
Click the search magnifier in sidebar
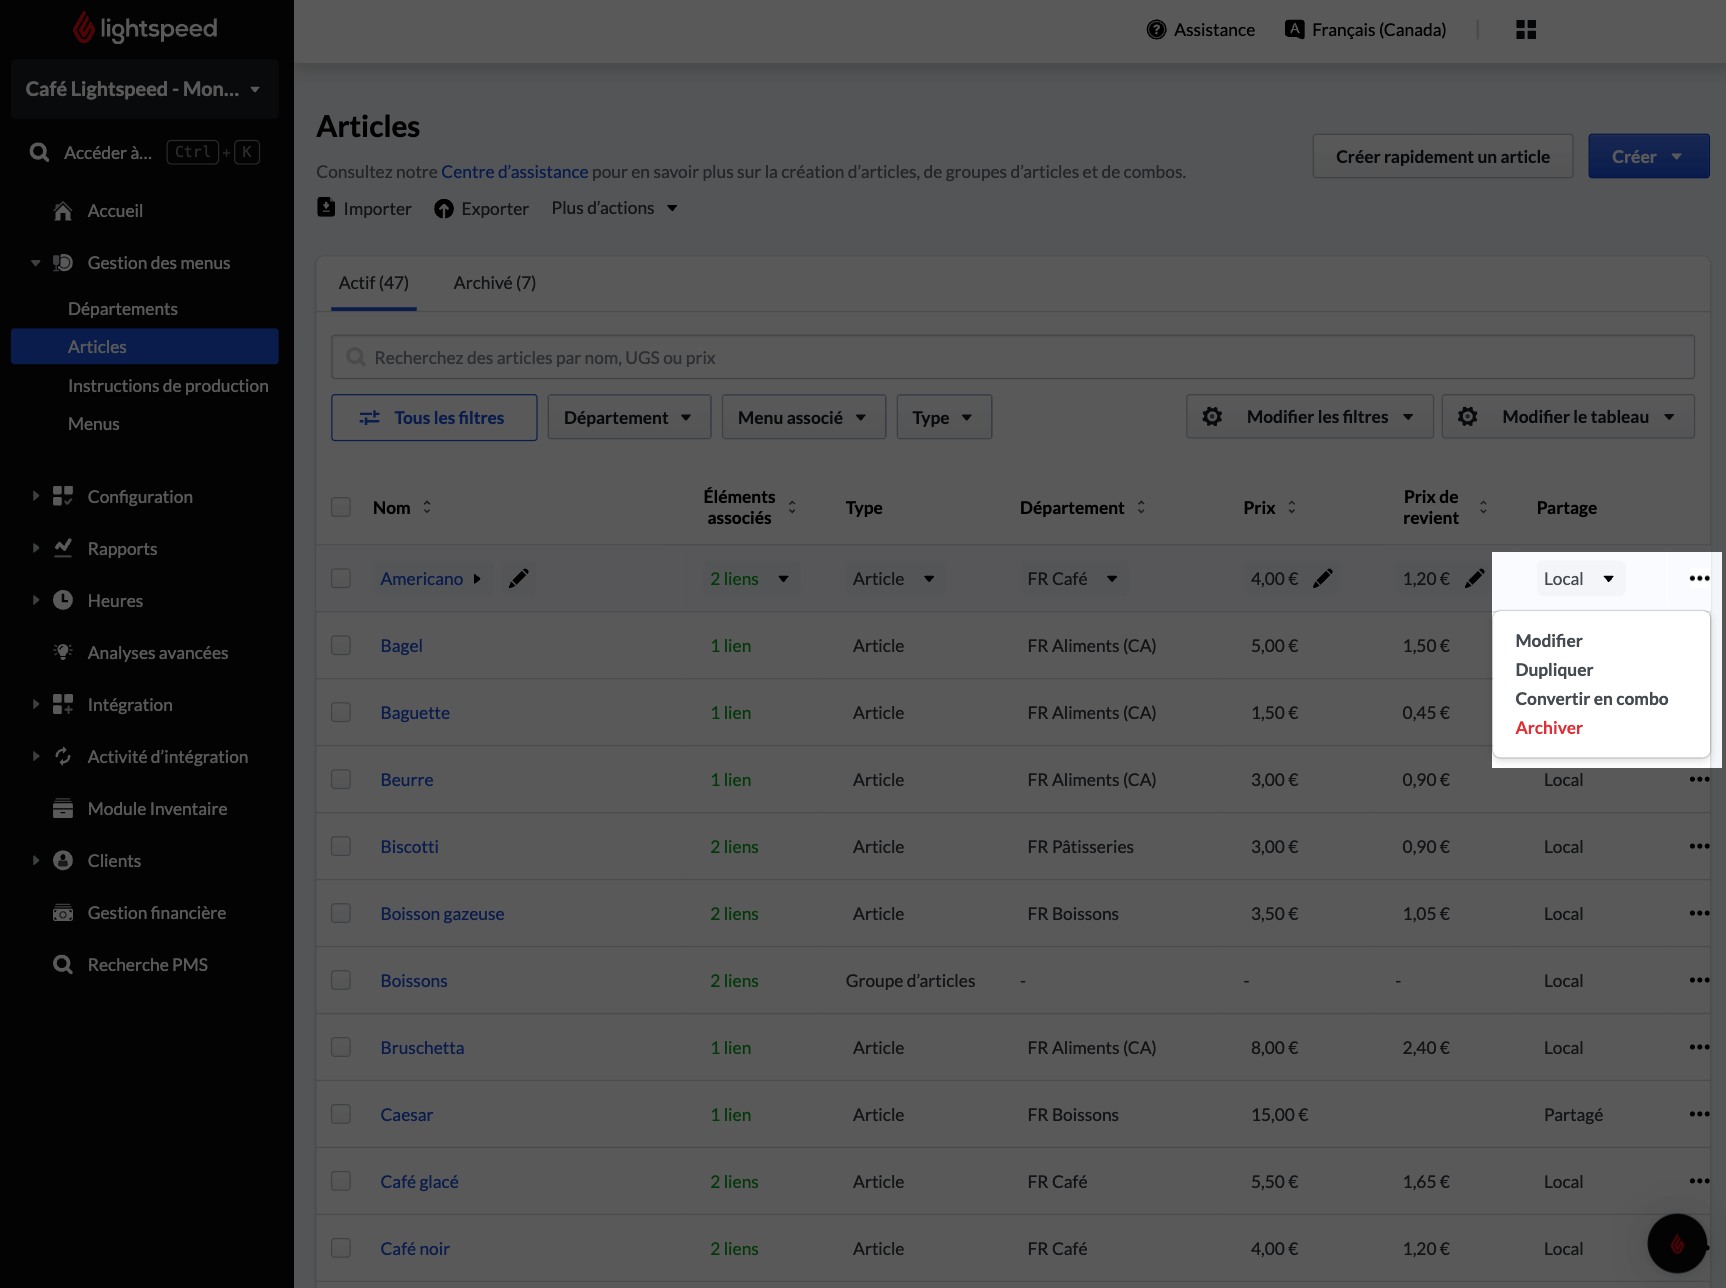tap(39, 152)
